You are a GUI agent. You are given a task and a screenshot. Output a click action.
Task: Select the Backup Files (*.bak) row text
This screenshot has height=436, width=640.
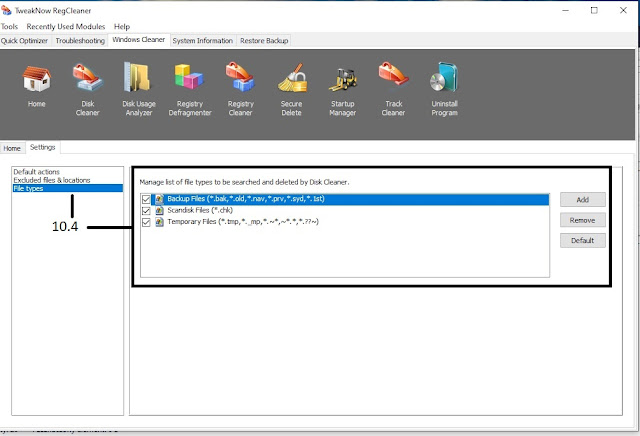tap(246, 199)
